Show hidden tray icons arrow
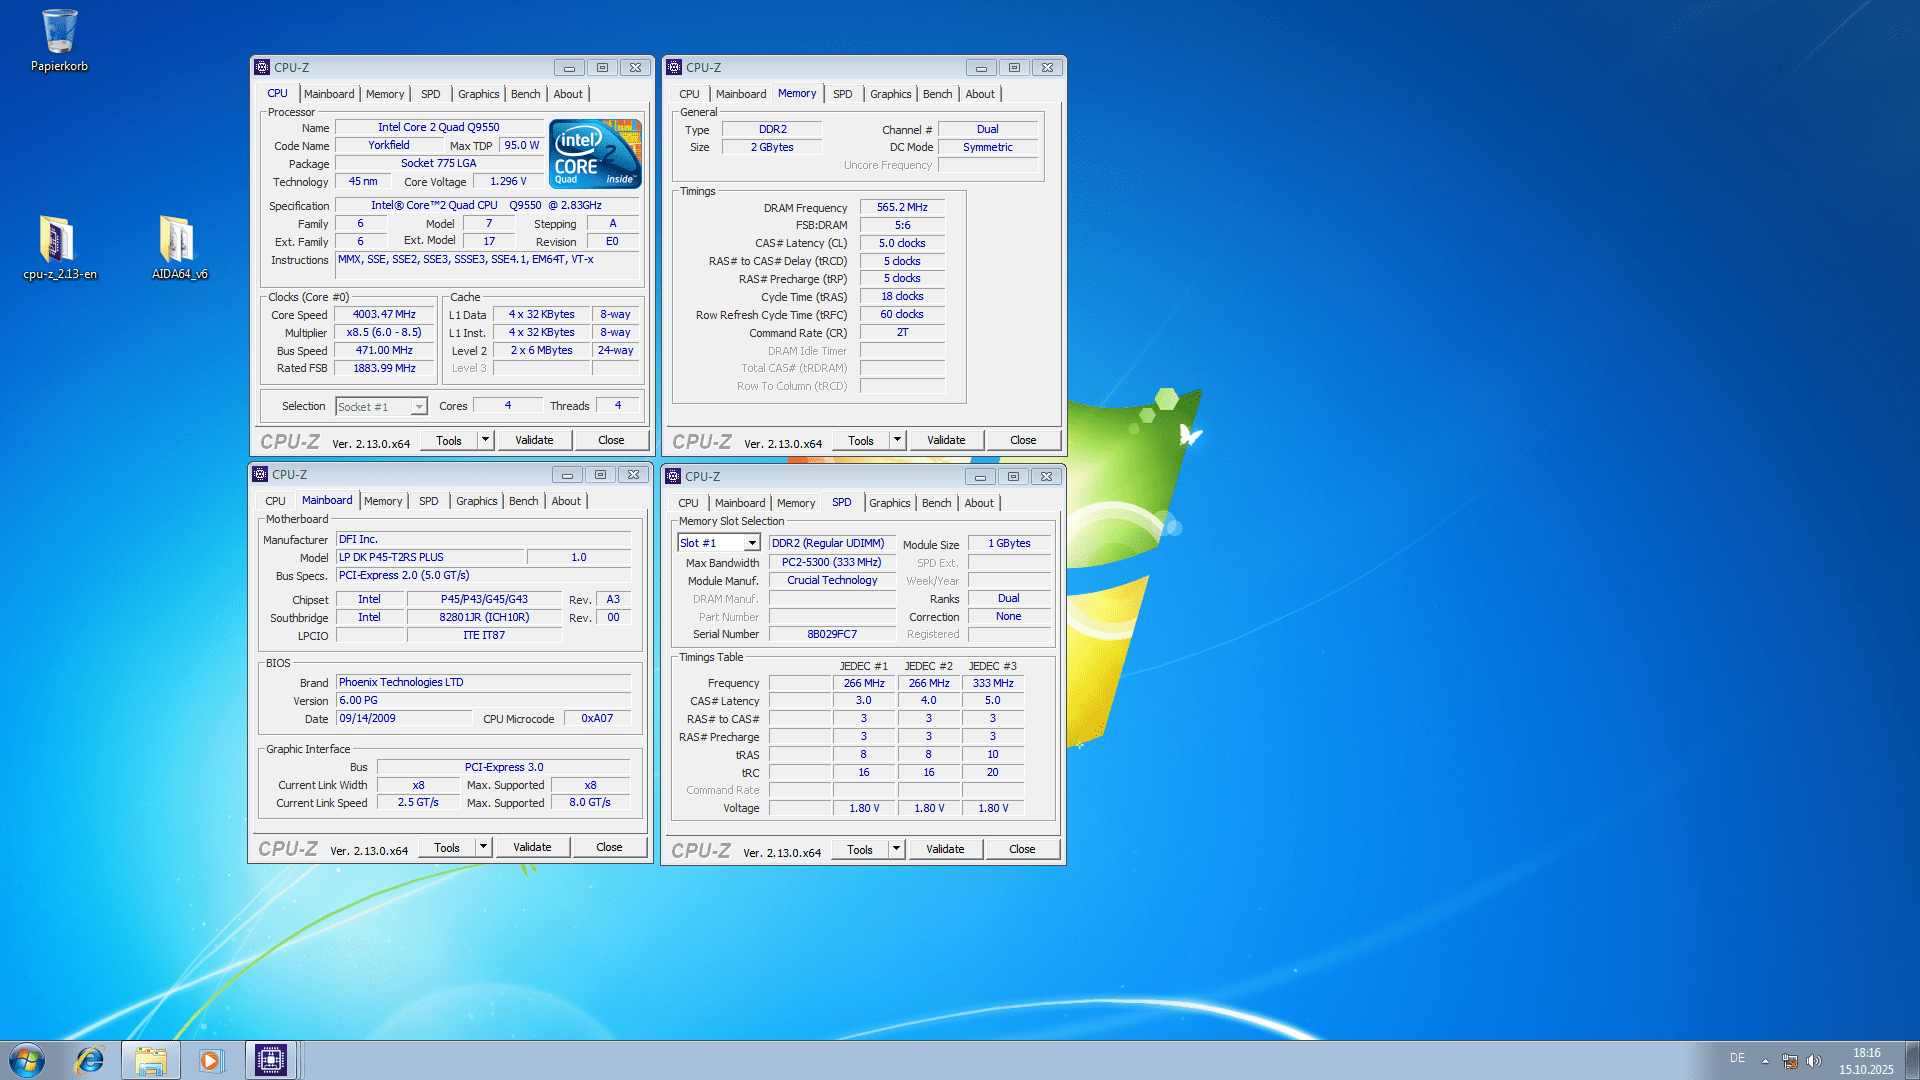This screenshot has width=1920, height=1080. point(1765,1060)
